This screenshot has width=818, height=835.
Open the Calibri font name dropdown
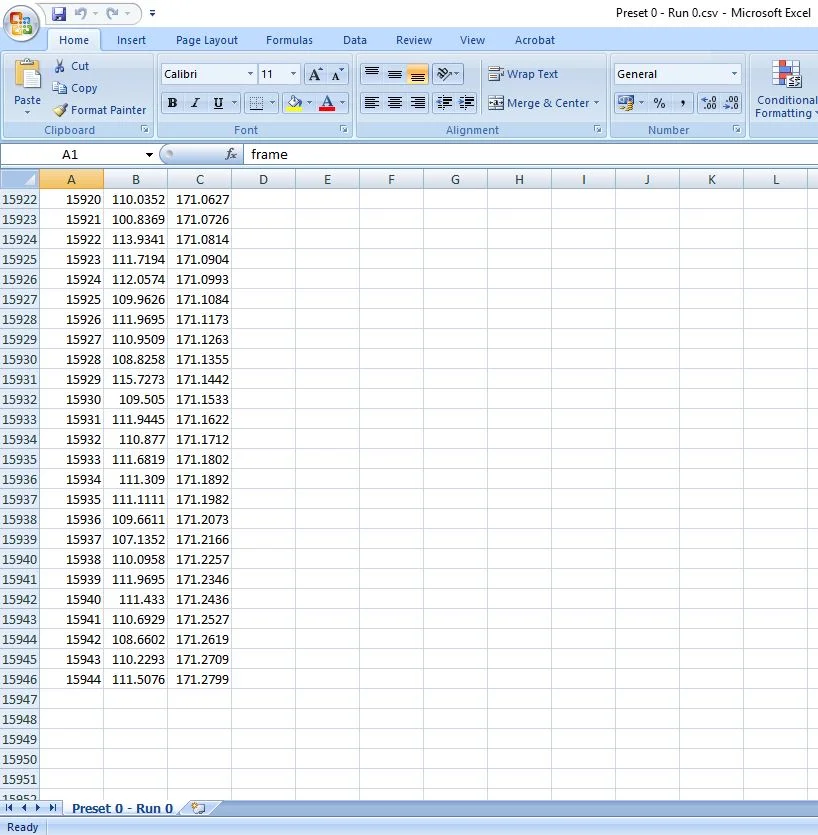click(x=250, y=74)
